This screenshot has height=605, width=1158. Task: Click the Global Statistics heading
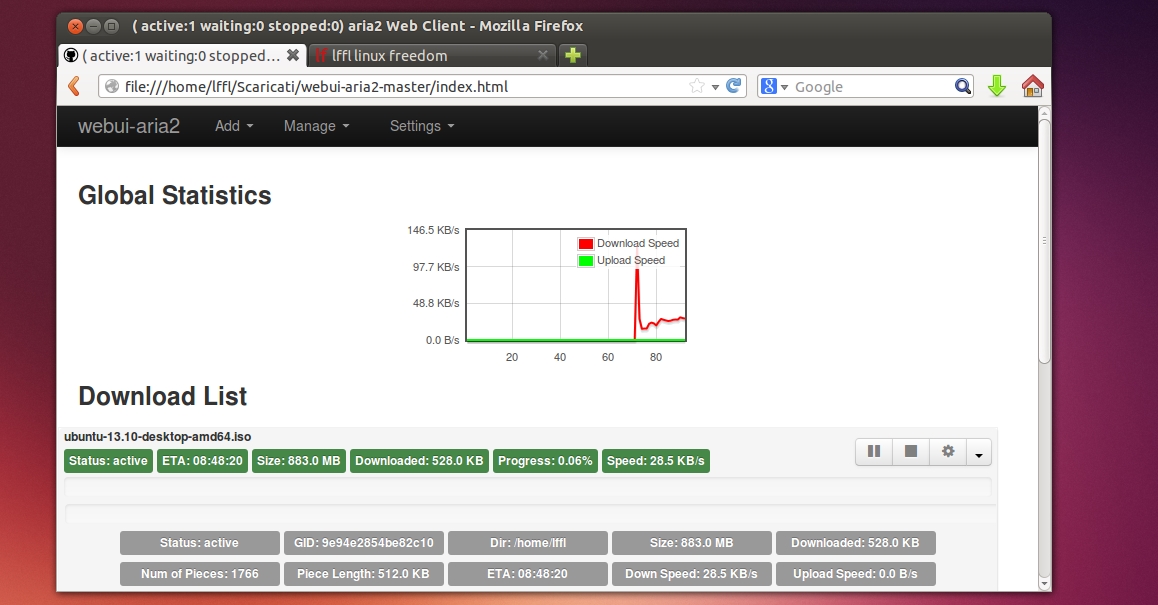(175, 196)
